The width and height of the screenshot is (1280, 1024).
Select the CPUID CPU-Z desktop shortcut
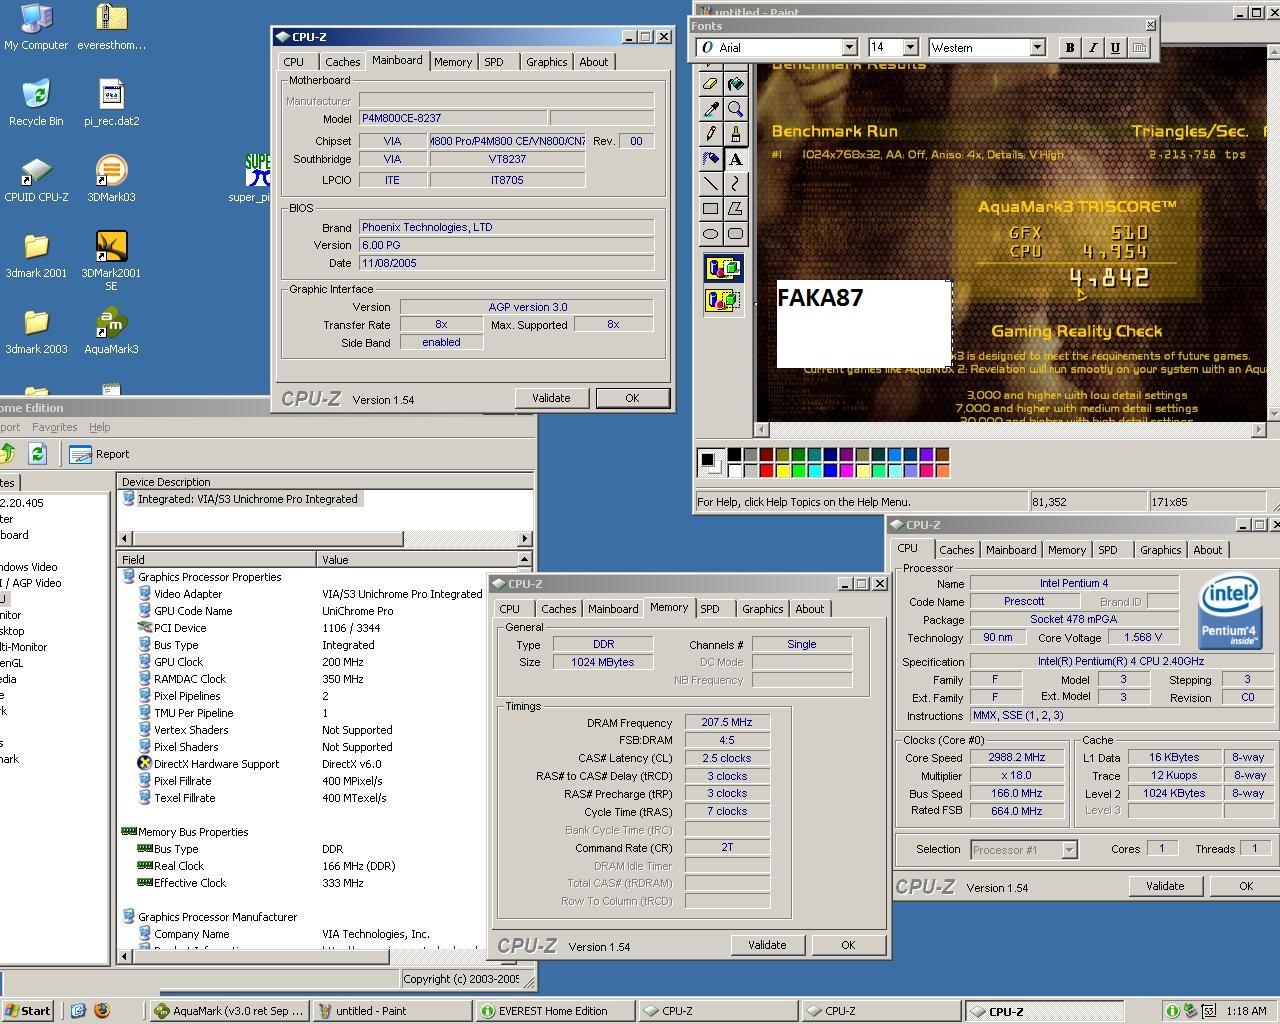tap(36, 180)
